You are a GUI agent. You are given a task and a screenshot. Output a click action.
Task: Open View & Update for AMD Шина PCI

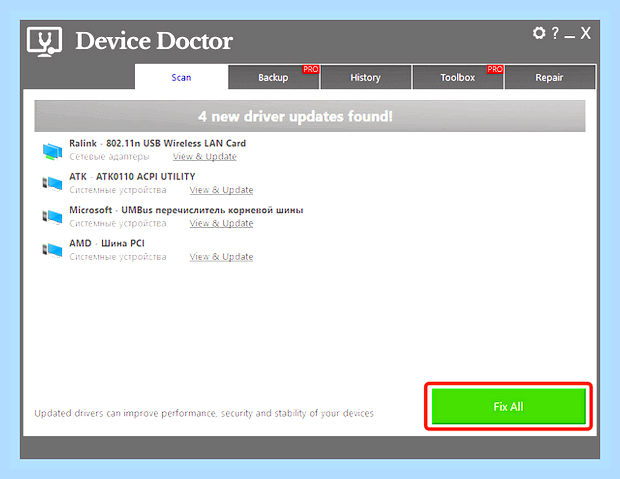tap(221, 257)
